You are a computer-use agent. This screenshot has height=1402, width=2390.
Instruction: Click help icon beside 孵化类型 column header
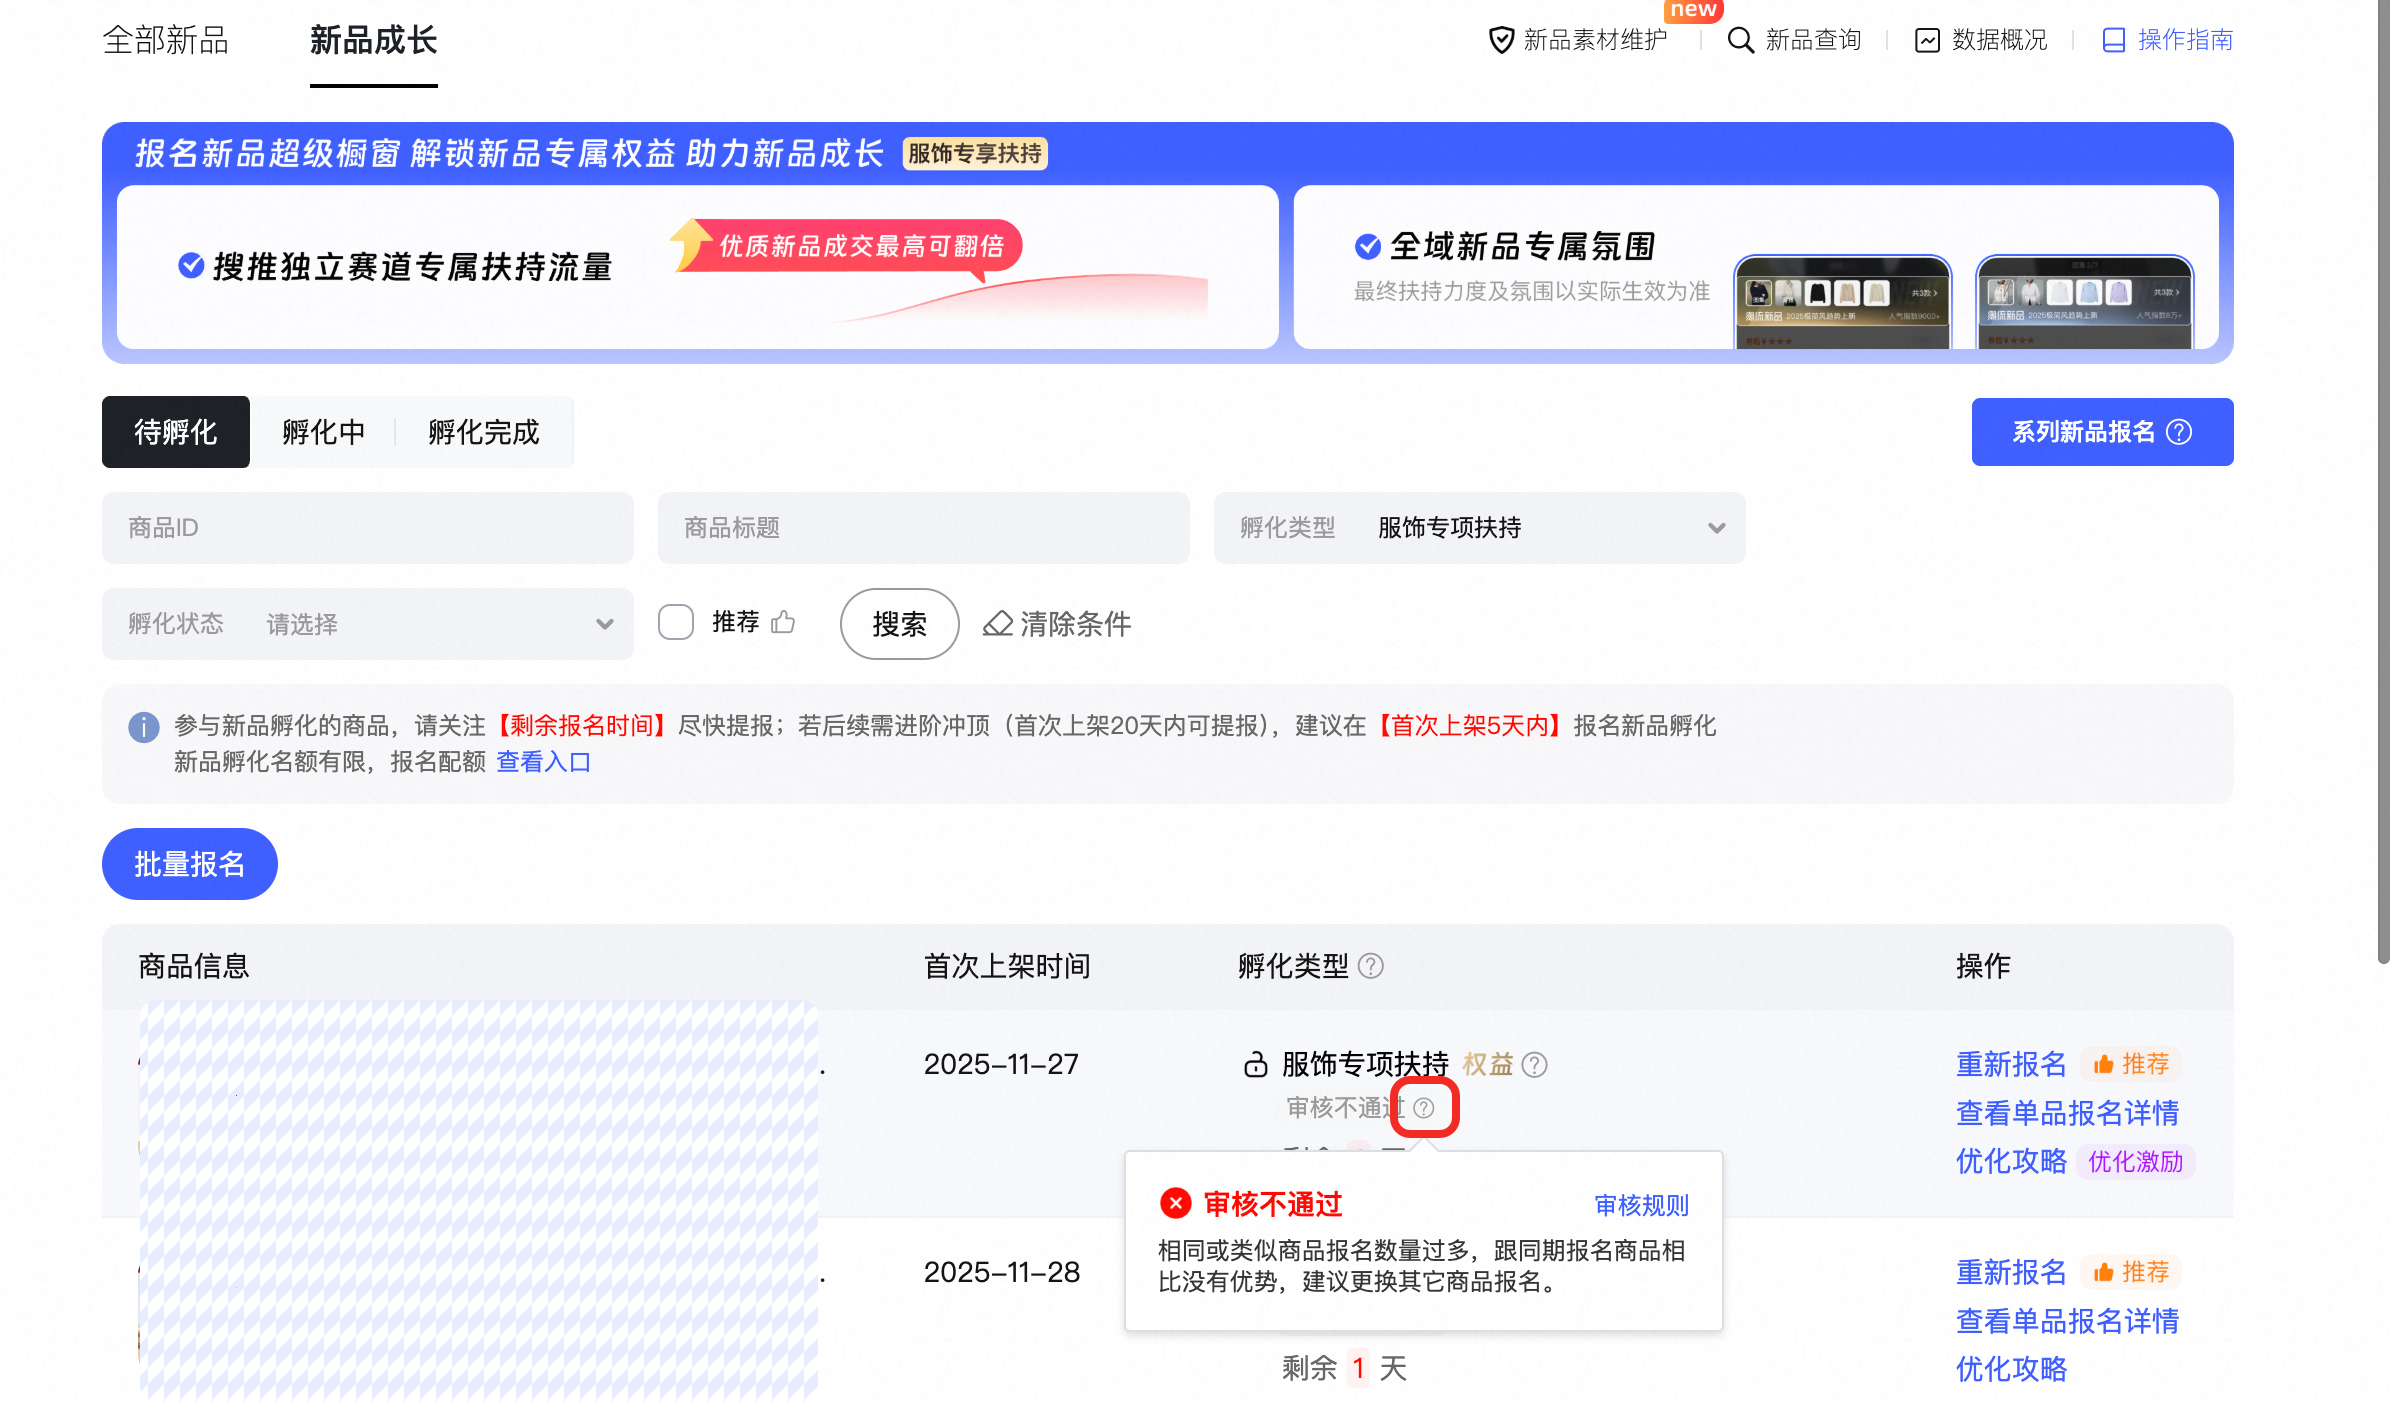click(x=1371, y=966)
